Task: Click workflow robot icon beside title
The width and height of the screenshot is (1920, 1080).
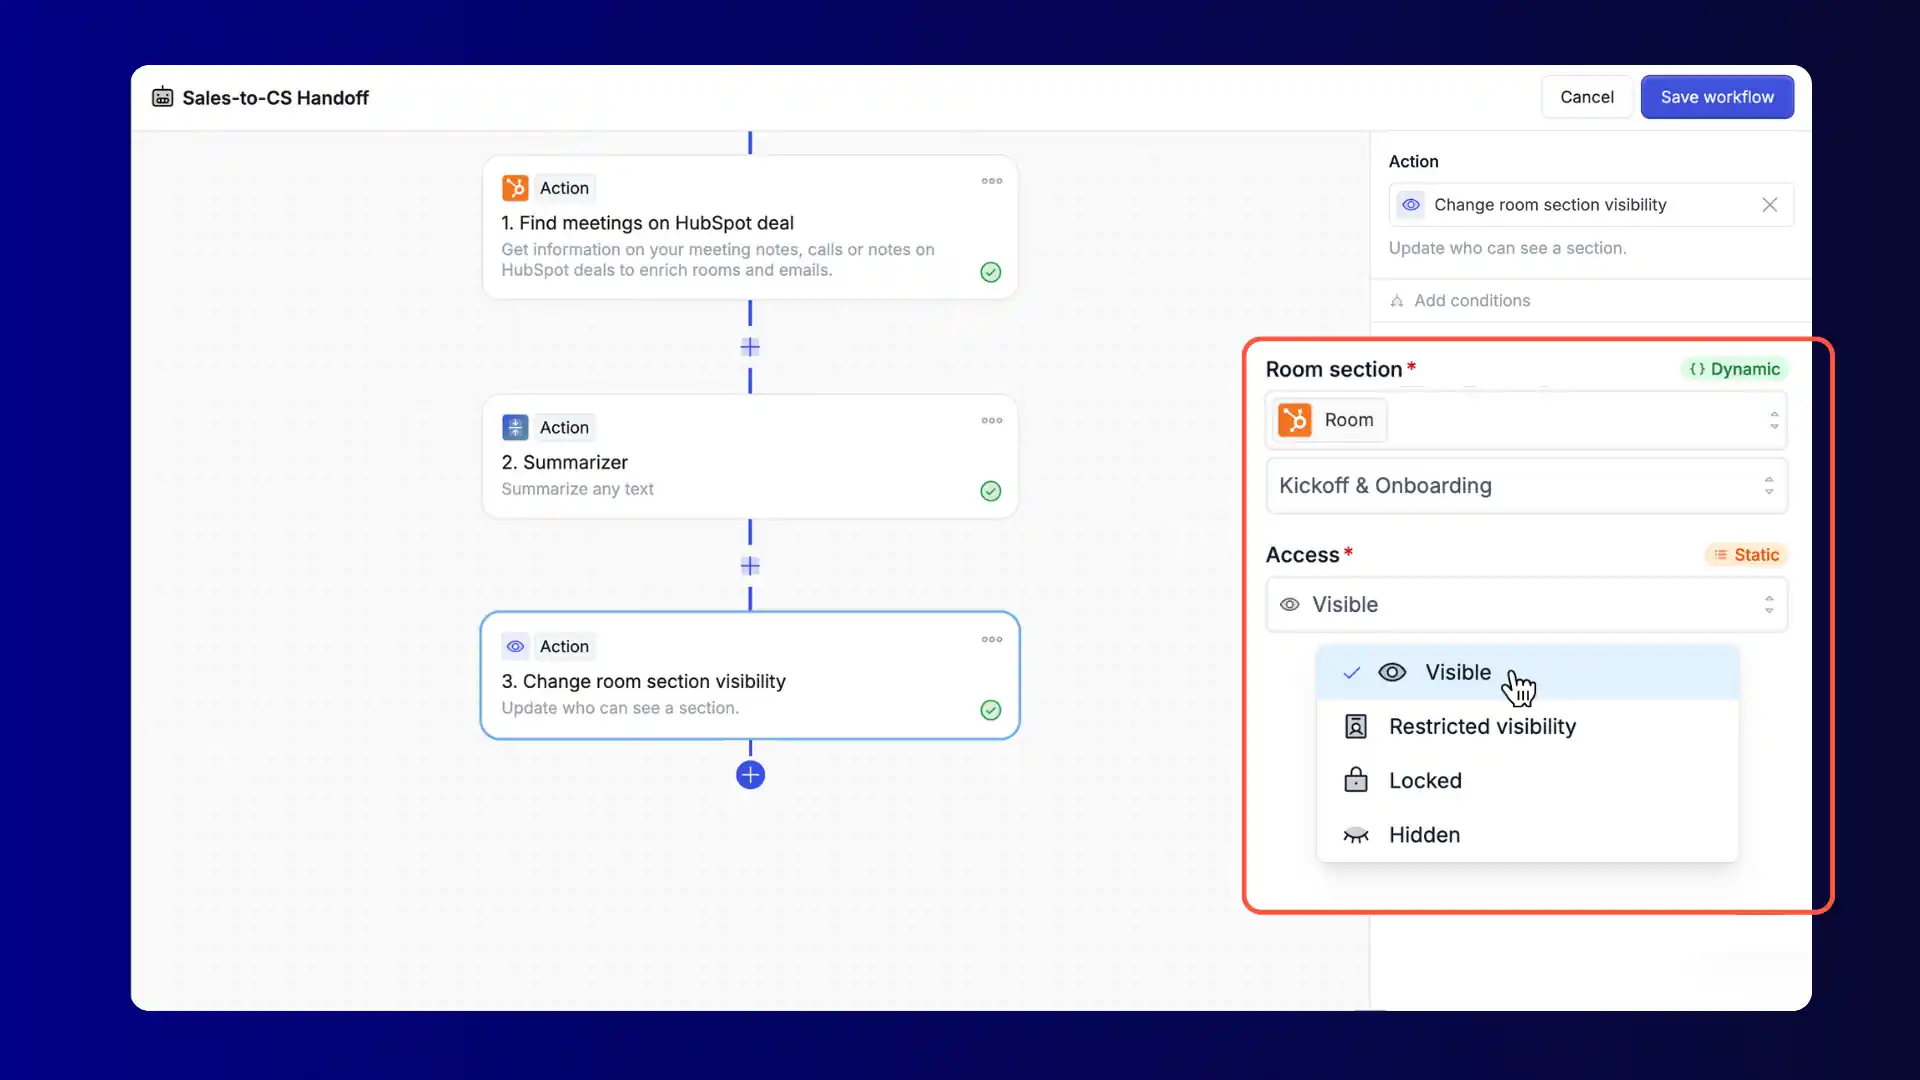Action: click(162, 98)
